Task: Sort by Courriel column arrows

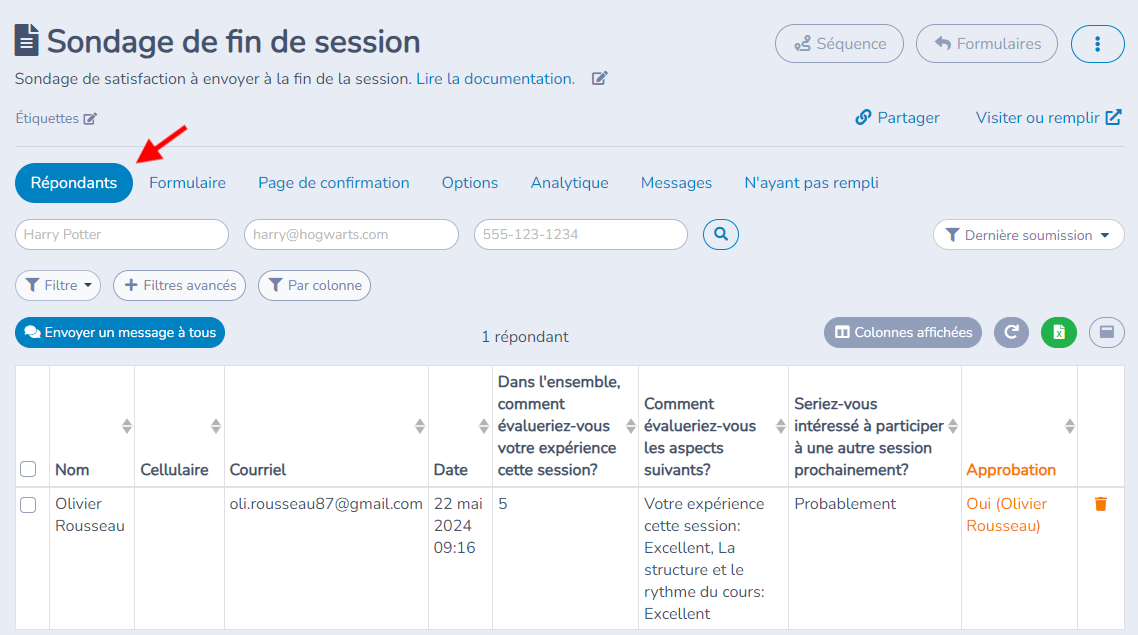Action: coord(419,426)
